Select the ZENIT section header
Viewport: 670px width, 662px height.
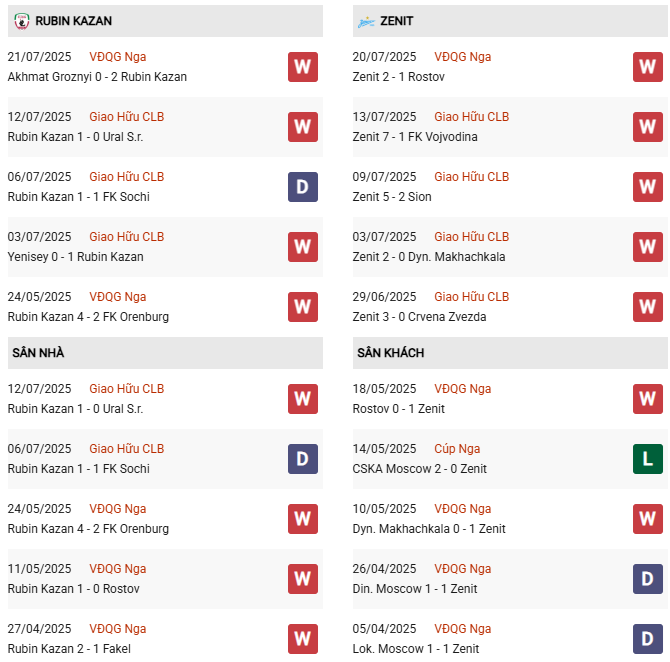click(397, 21)
